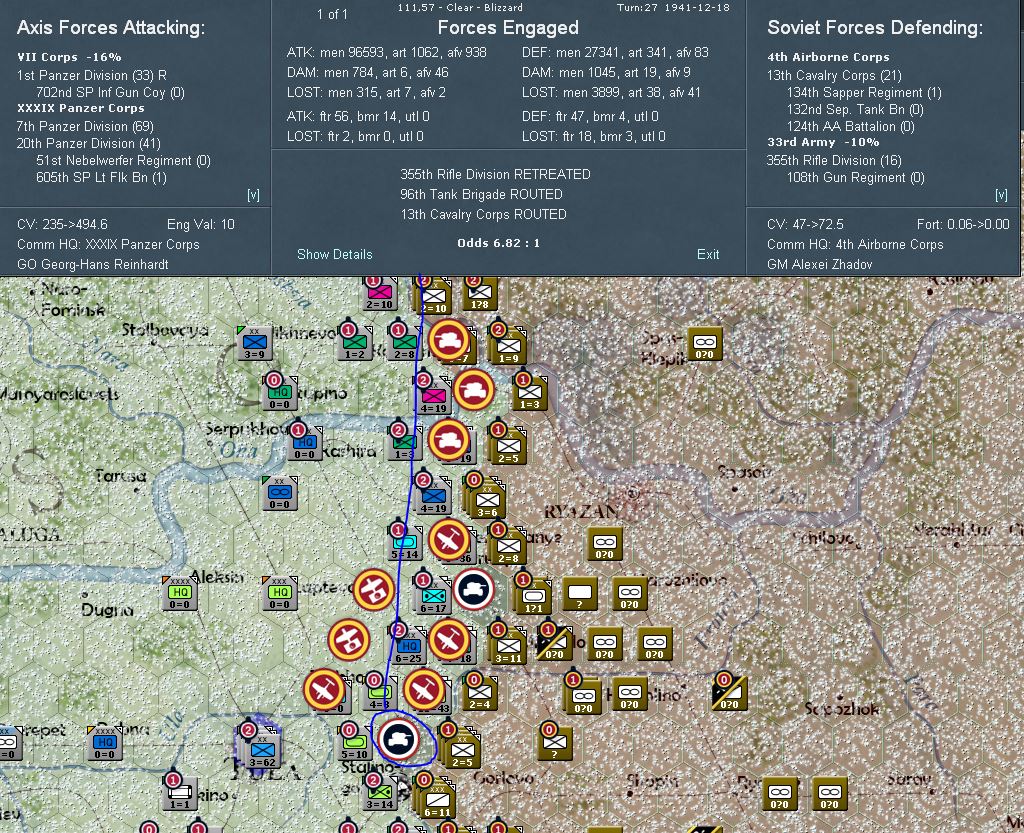This screenshot has height=833, width=1024.
Task: Click 7th Panzer Division (69) entry
Action: pos(85,126)
